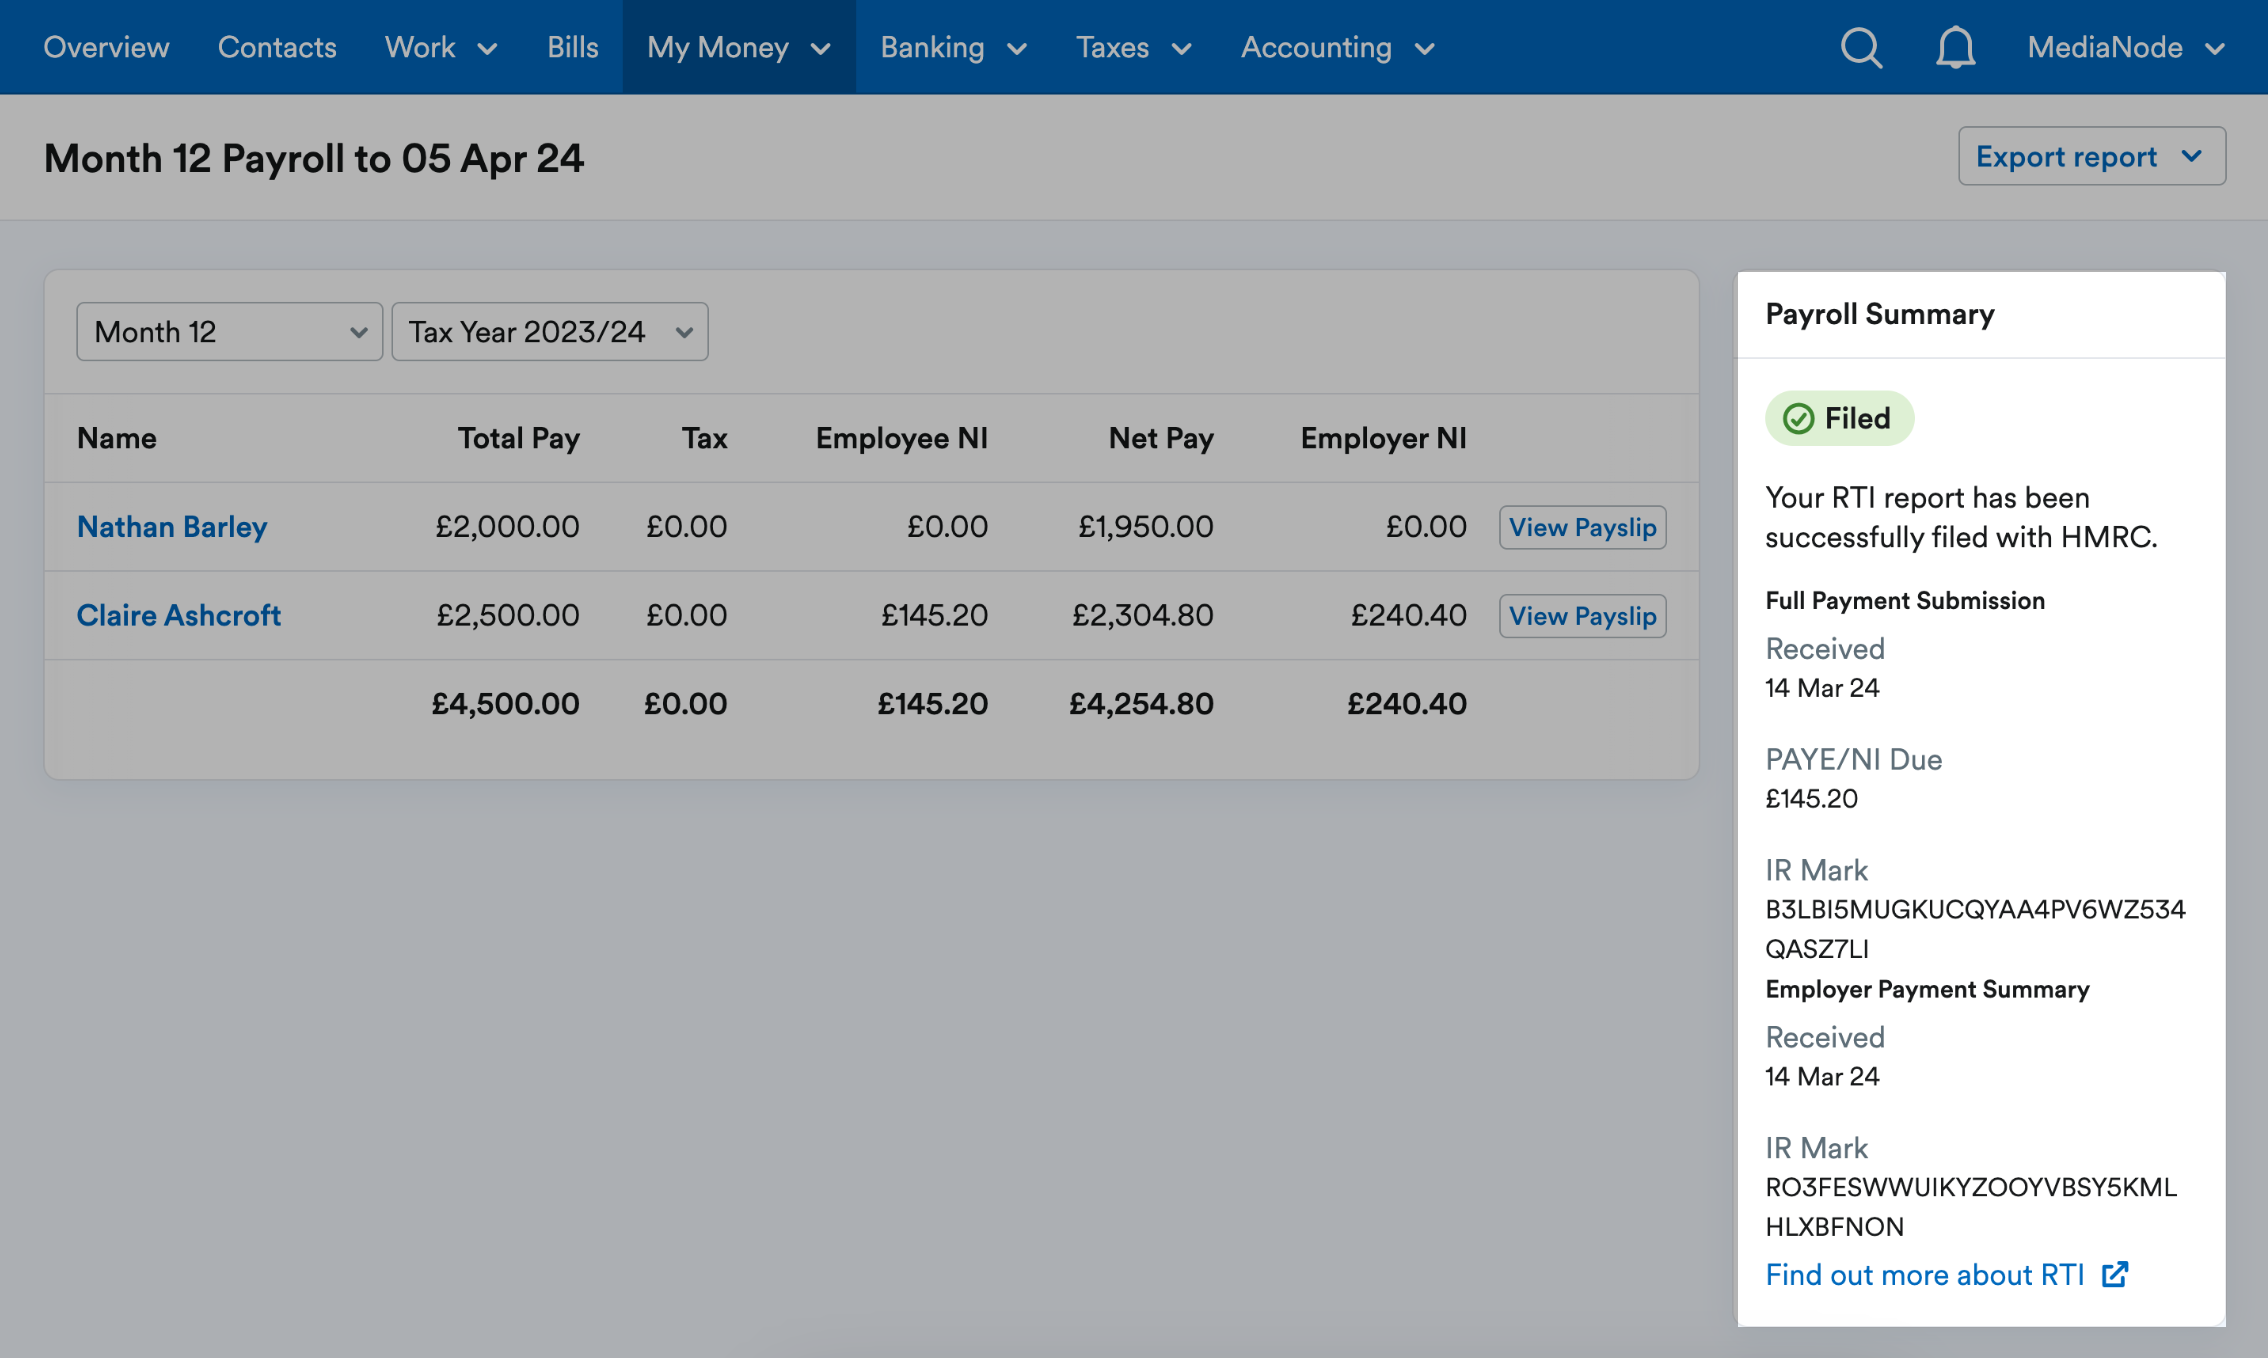Click the RO3FESWWUIKYZOOYVBSY5KML IR Mark code
The height and width of the screenshot is (1358, 2268).
pyautogui.click(x=1971, y=1187)
